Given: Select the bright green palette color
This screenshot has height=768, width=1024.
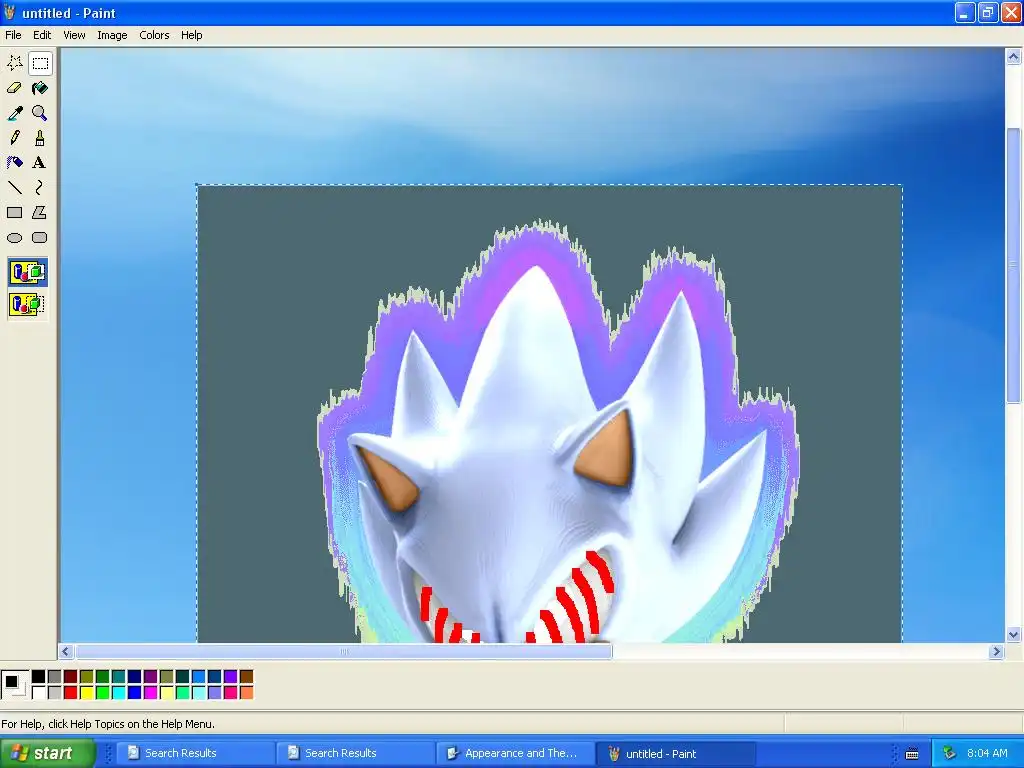Looking at the screenshot, I should (103, 692).
